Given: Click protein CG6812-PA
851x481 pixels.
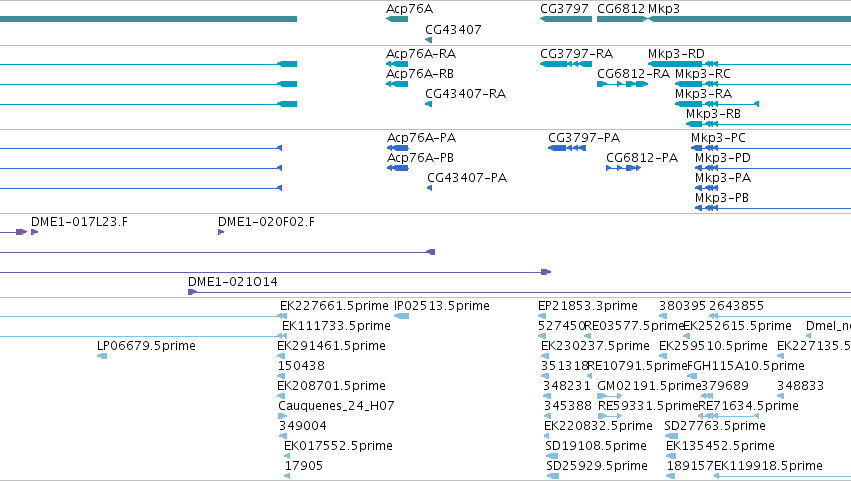Looking at the screenshot, I should 624,168.
